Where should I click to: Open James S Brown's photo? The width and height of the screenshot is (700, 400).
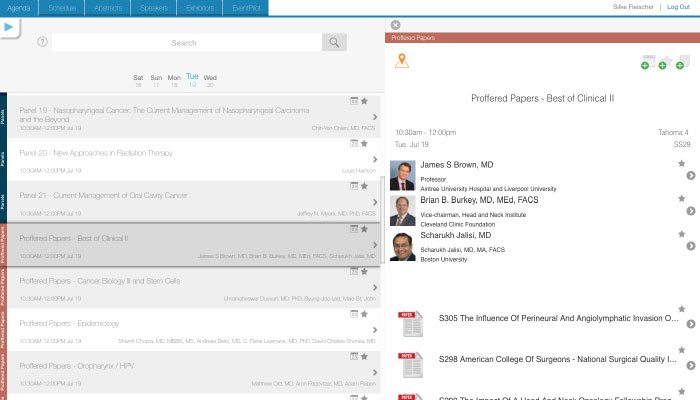(x=403, y=176)
